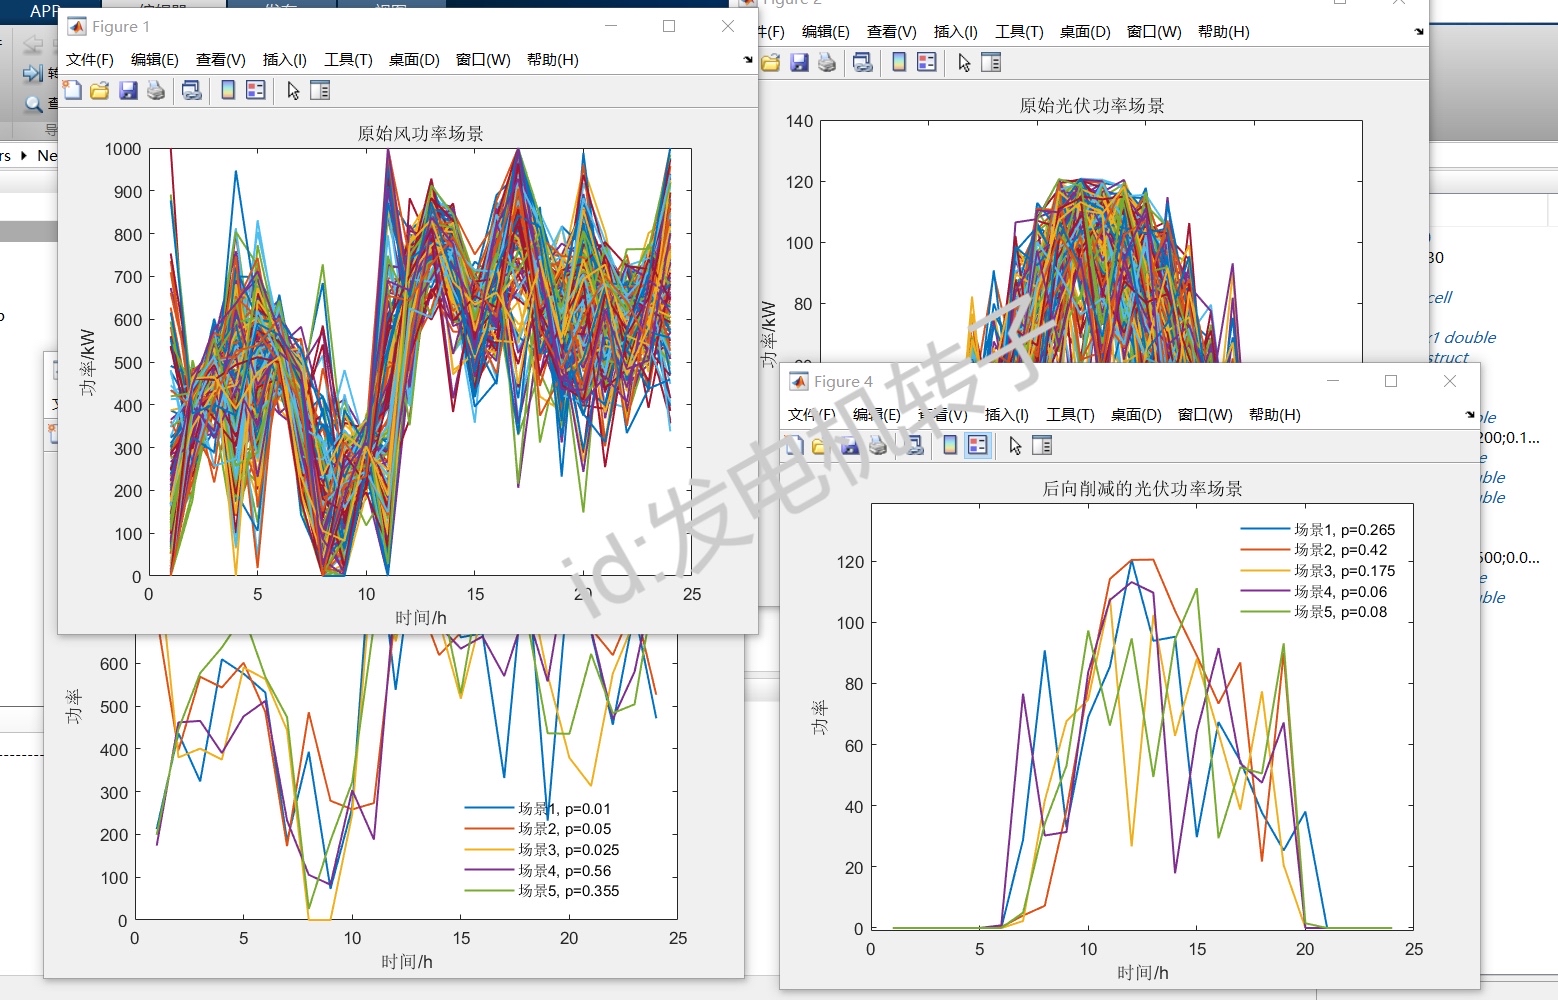Open 插入(I) menu in Figure 2
Image resolution: width=1558 pixels, height=1000 pixels.
[956, 32]
